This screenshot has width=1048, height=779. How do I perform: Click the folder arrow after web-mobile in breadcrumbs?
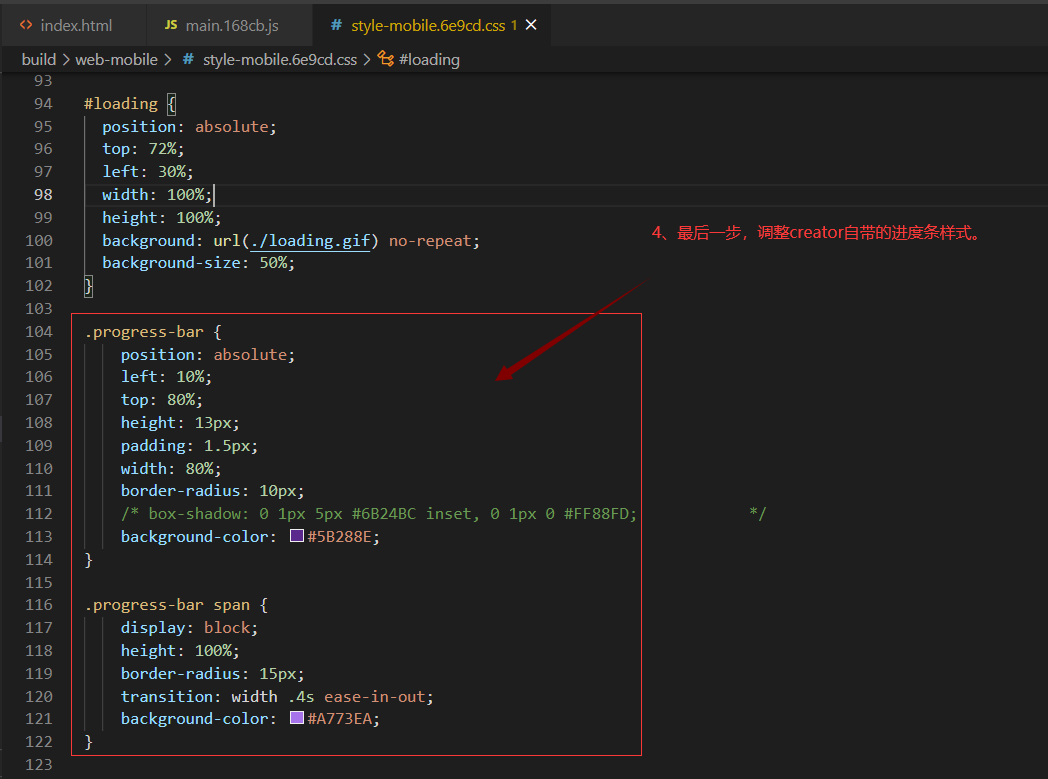pos(170,59)
